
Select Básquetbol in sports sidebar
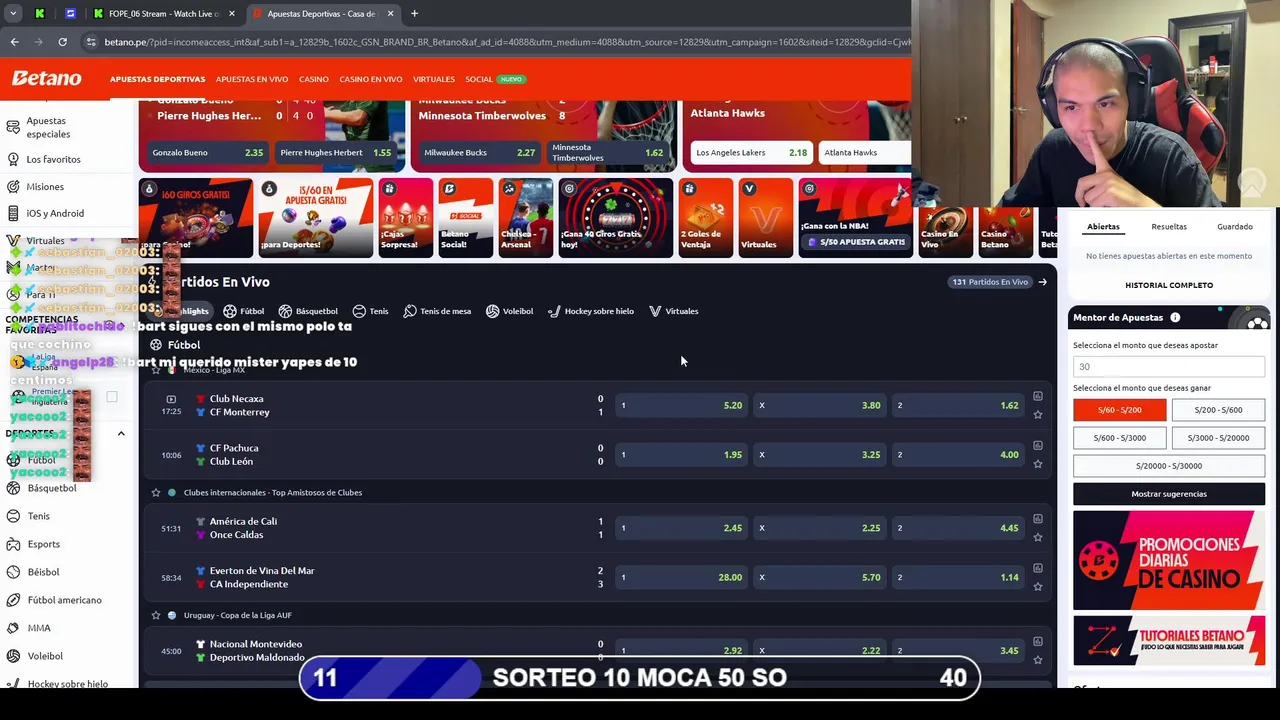pos(52,488)
